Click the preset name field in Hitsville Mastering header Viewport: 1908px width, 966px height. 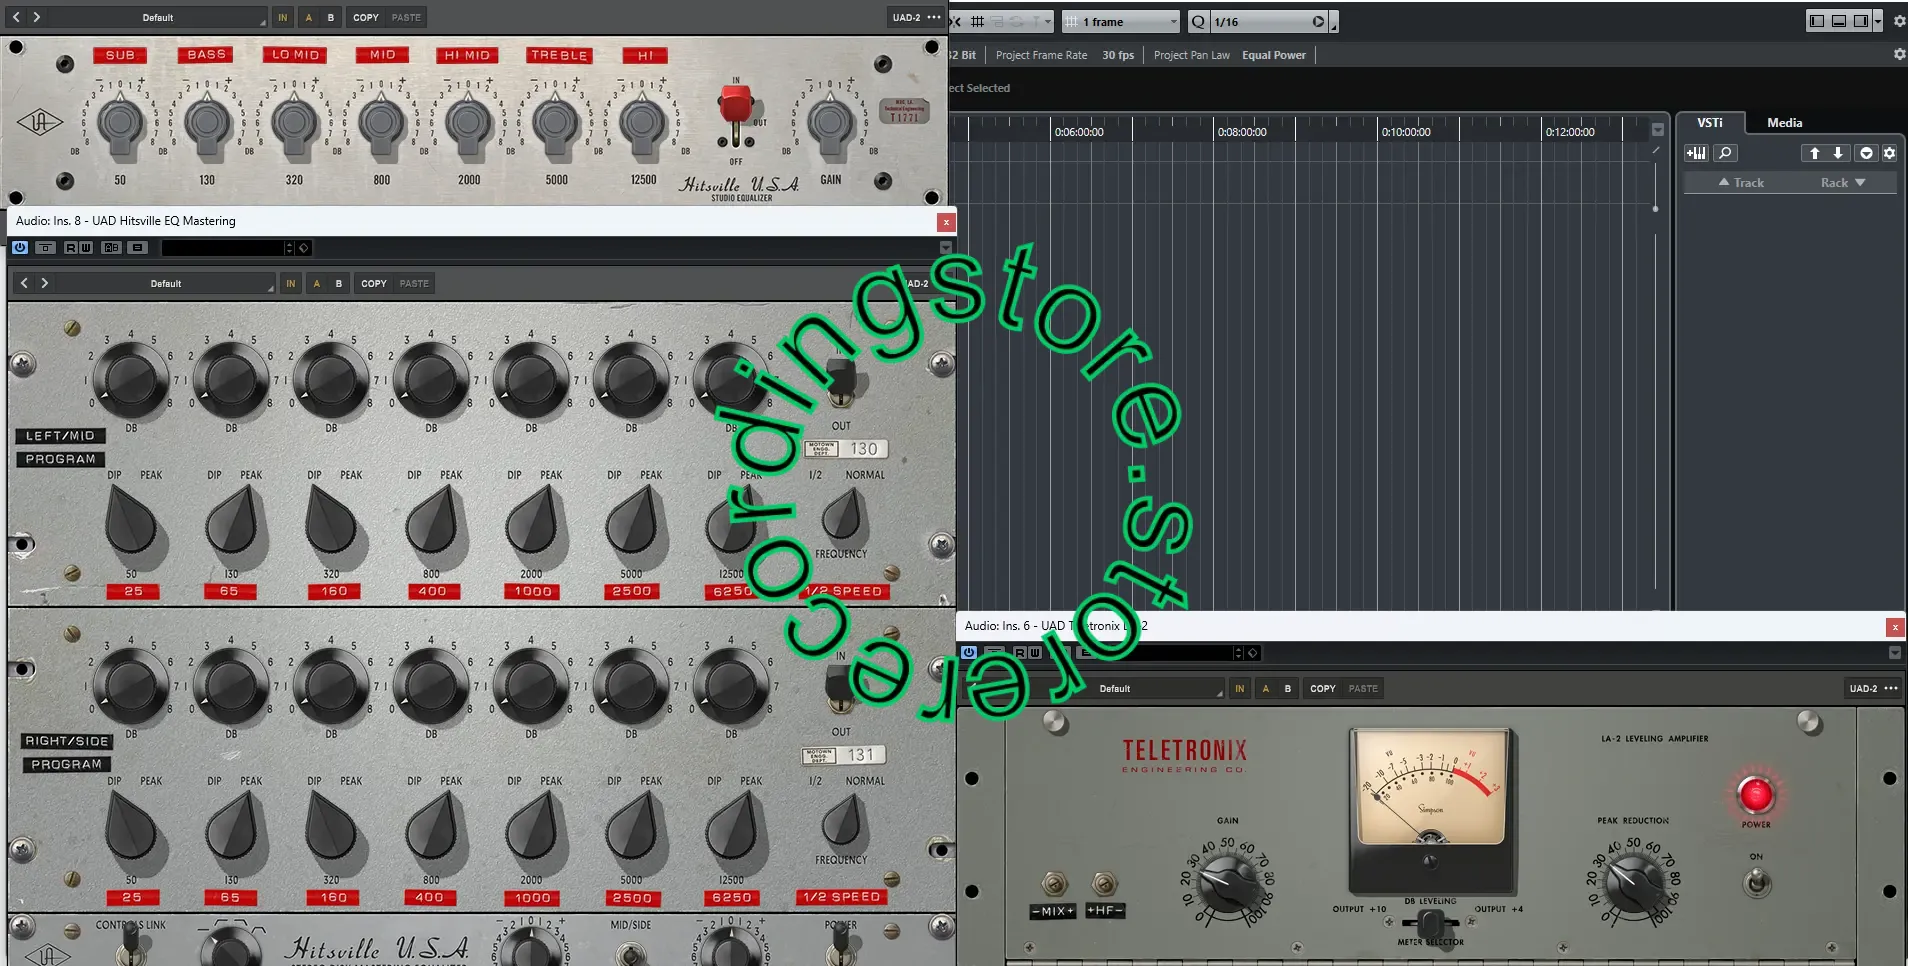click(222, 247)
